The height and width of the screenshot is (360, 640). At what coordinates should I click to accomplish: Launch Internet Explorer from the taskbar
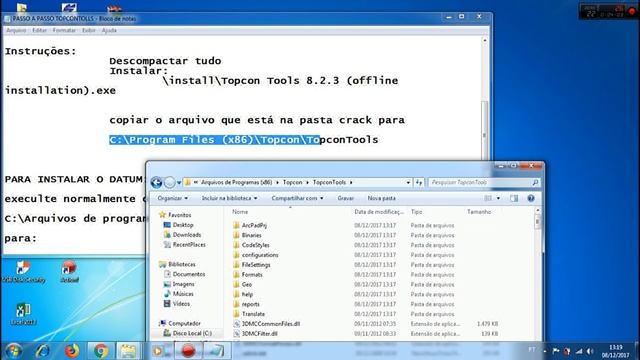(x=42, y=351)
